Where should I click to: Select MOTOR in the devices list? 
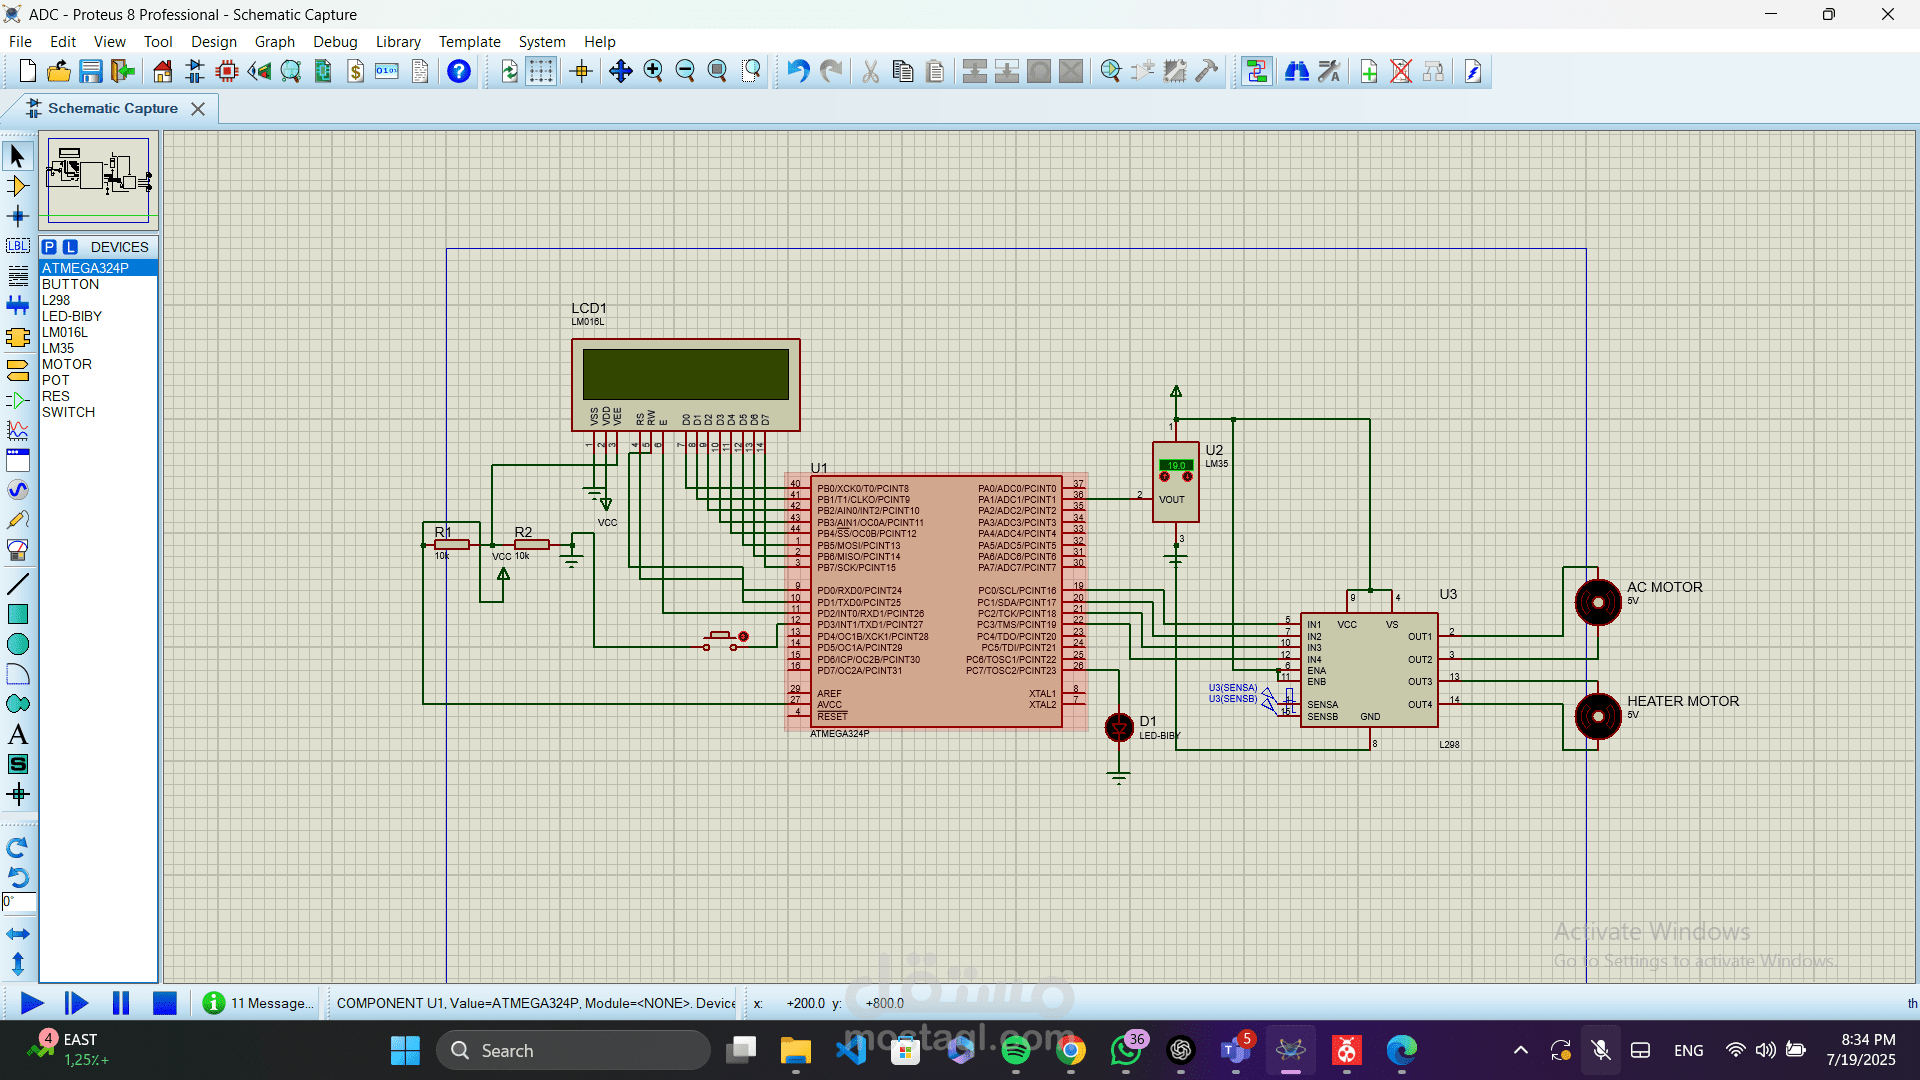pyautogui.click(x=98, y=364)
